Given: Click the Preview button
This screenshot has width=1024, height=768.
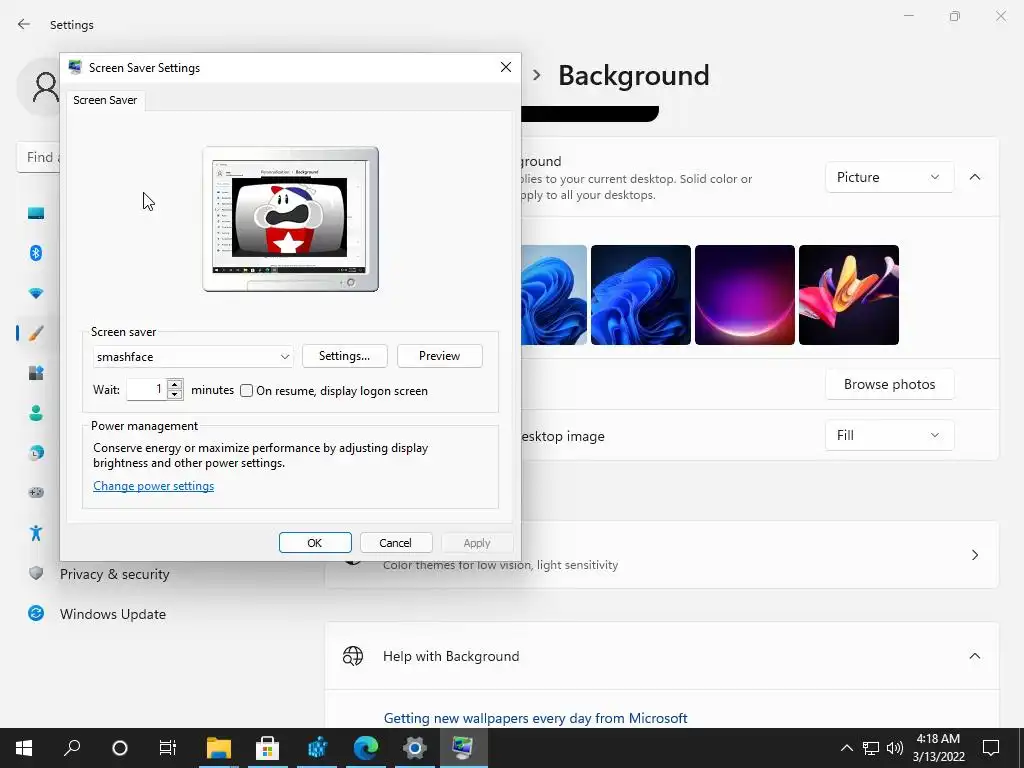Looking at the screenshot, I should point(440,356).
